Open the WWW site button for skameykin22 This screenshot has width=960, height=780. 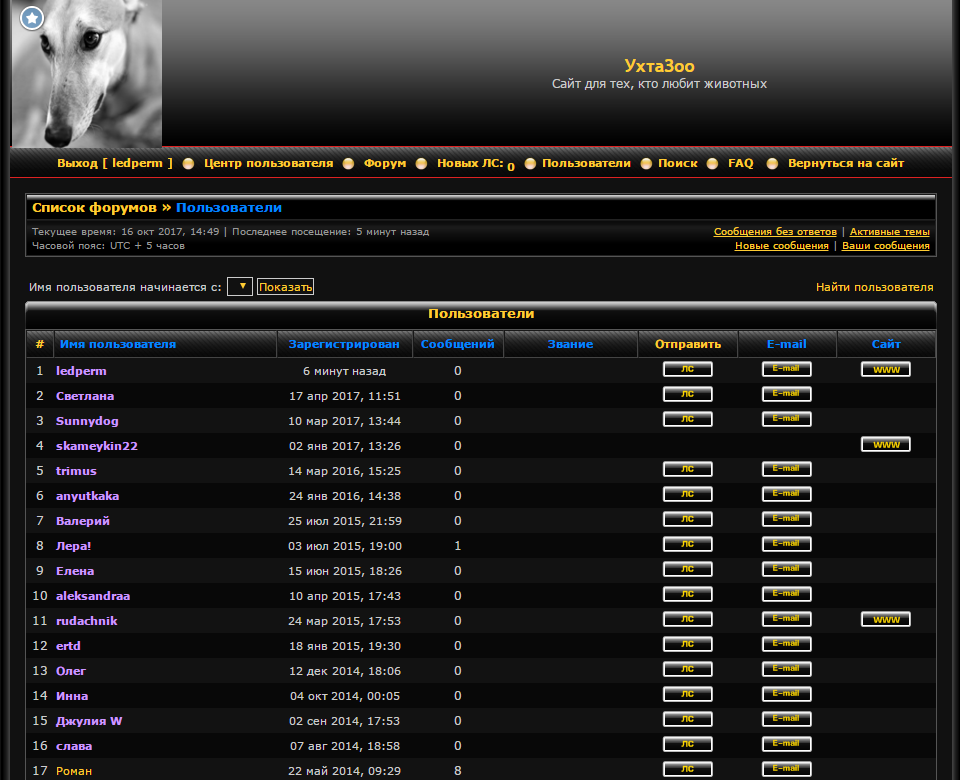[885, 444]
